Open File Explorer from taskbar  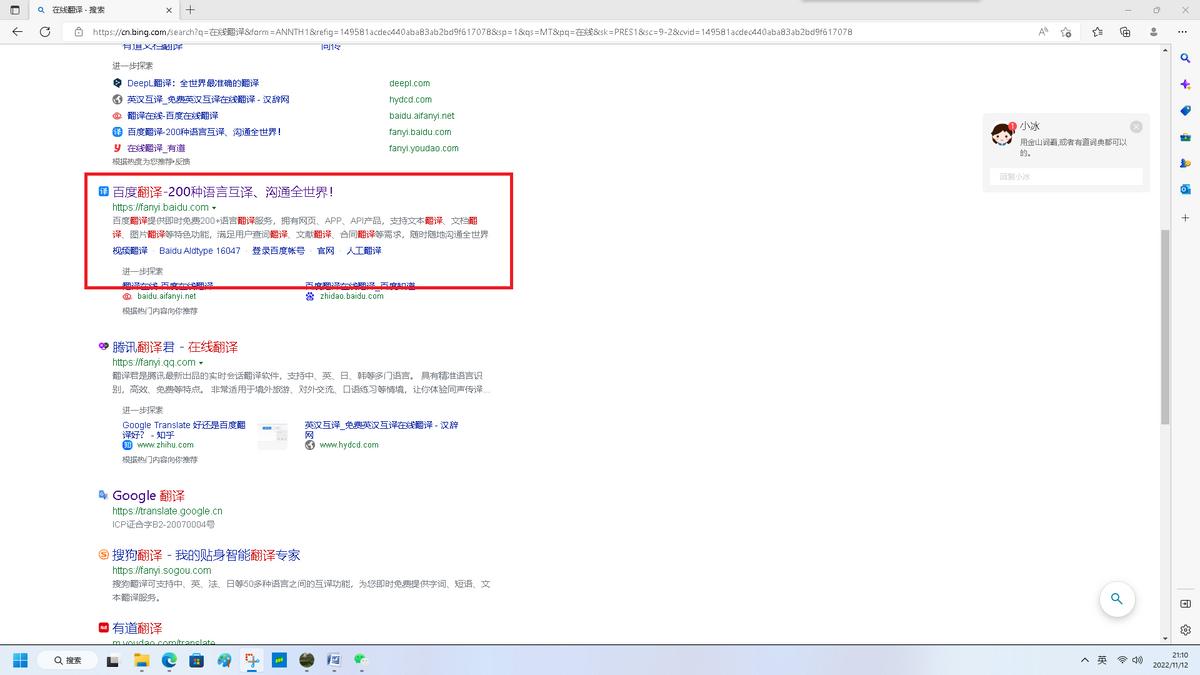point(141,660)
